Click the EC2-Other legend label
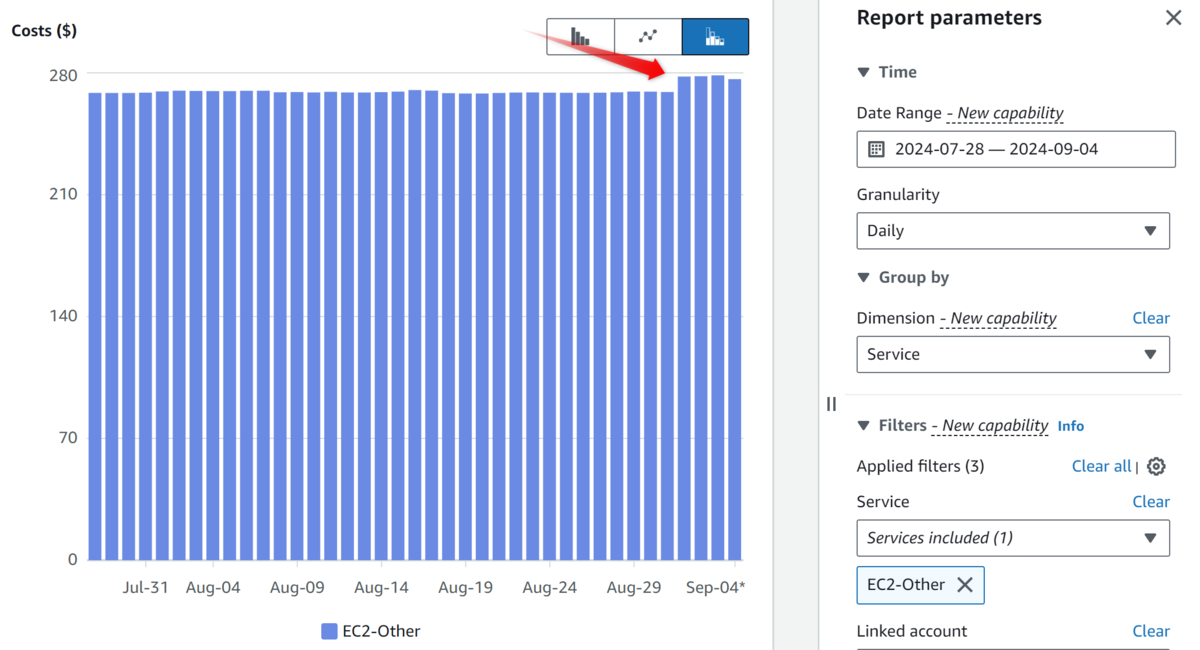1200x650 pixels. [x=381, y=631]
